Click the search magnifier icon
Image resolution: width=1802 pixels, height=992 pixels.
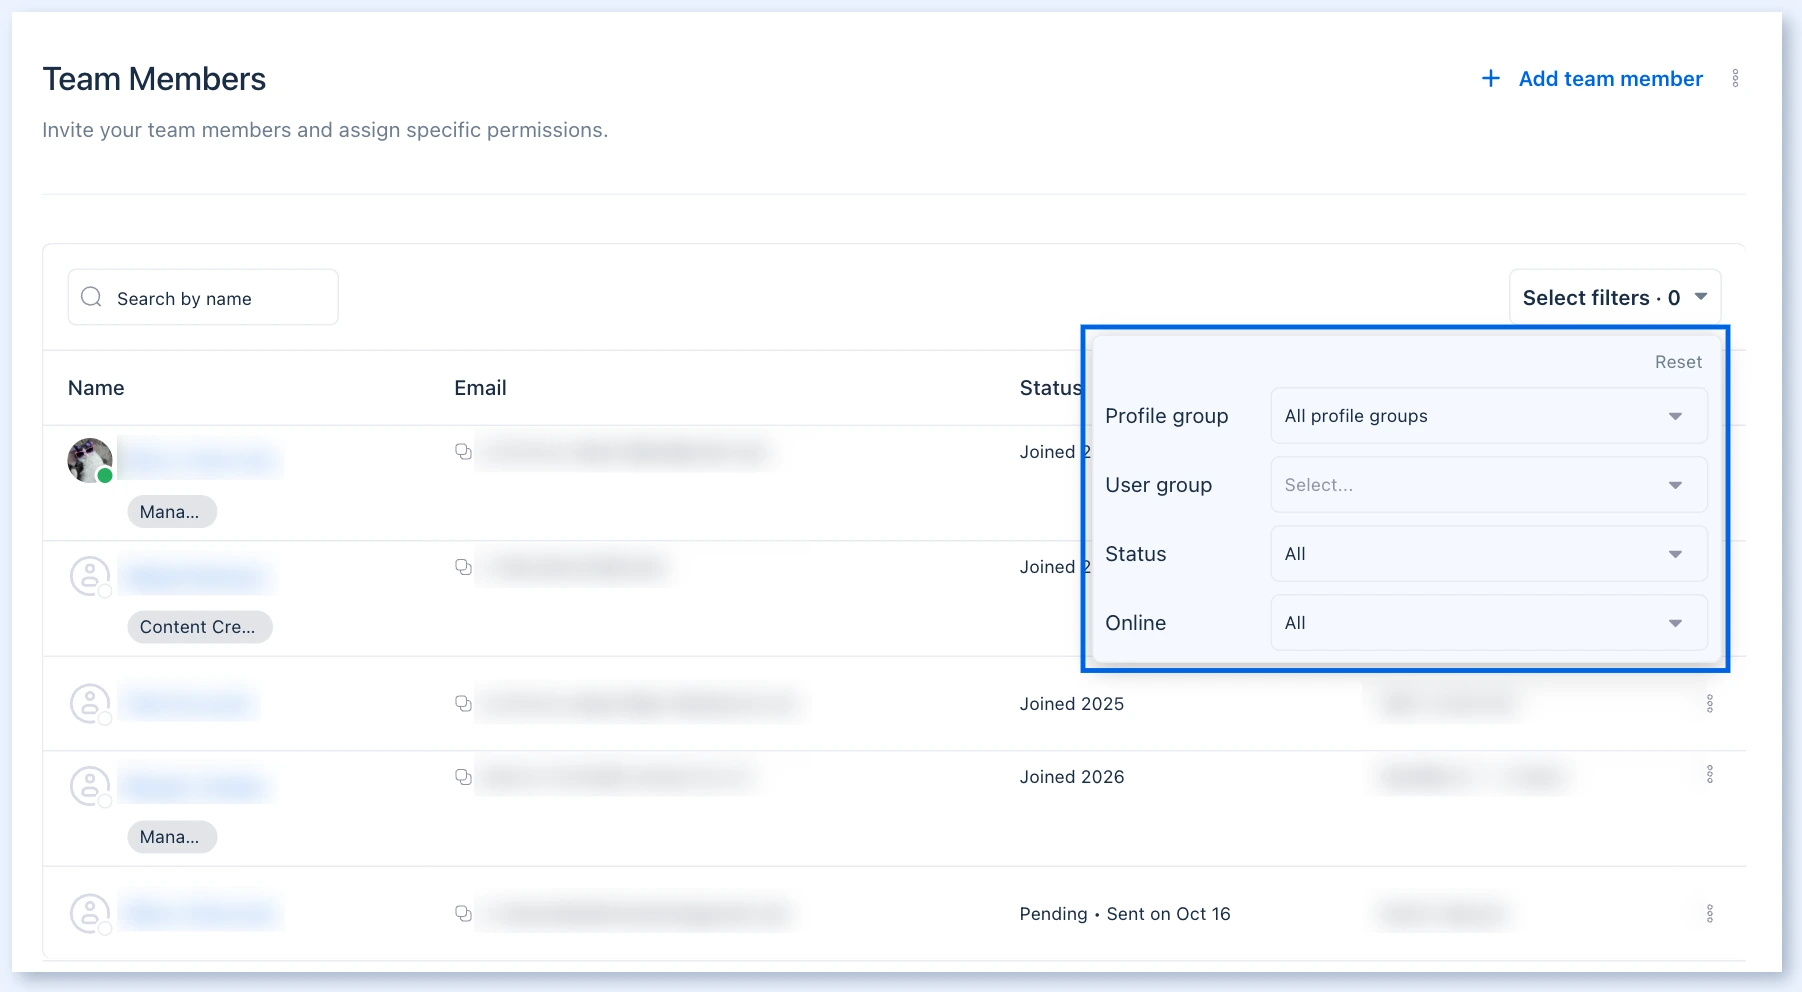pyautogui.click(x=91, y=297)
